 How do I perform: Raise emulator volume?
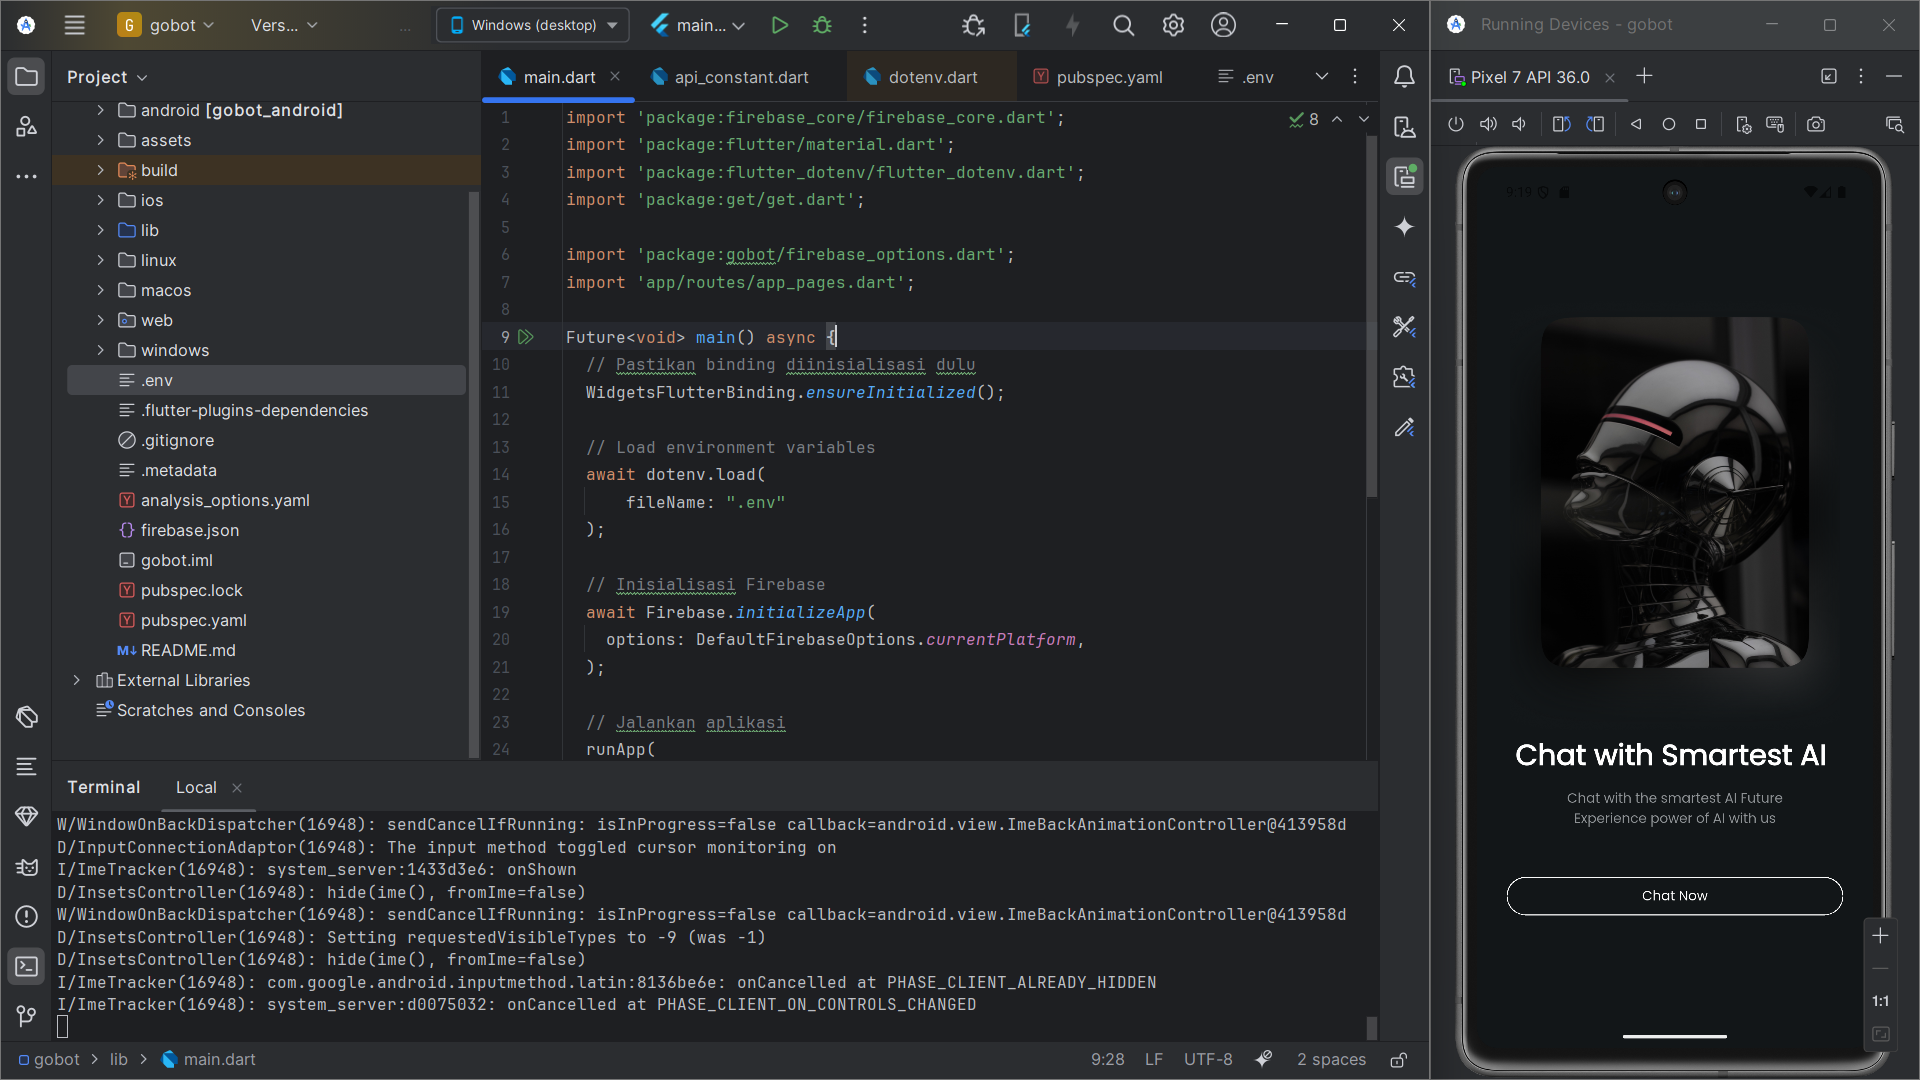1488,124
